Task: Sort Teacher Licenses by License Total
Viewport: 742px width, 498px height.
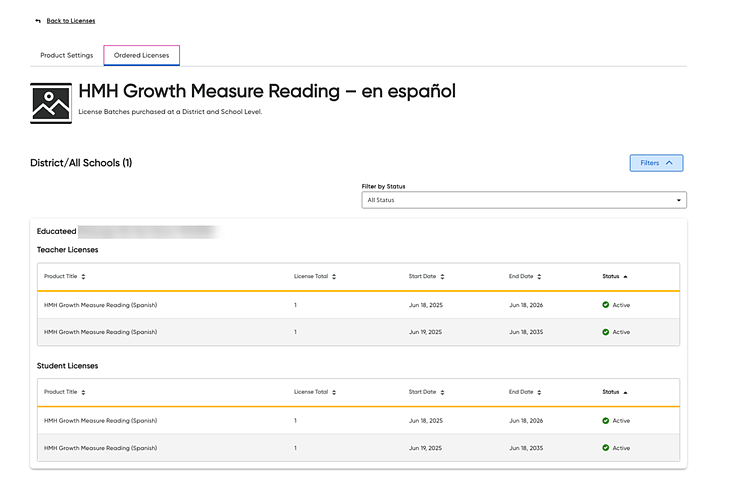Action: (x=315, y=276)
